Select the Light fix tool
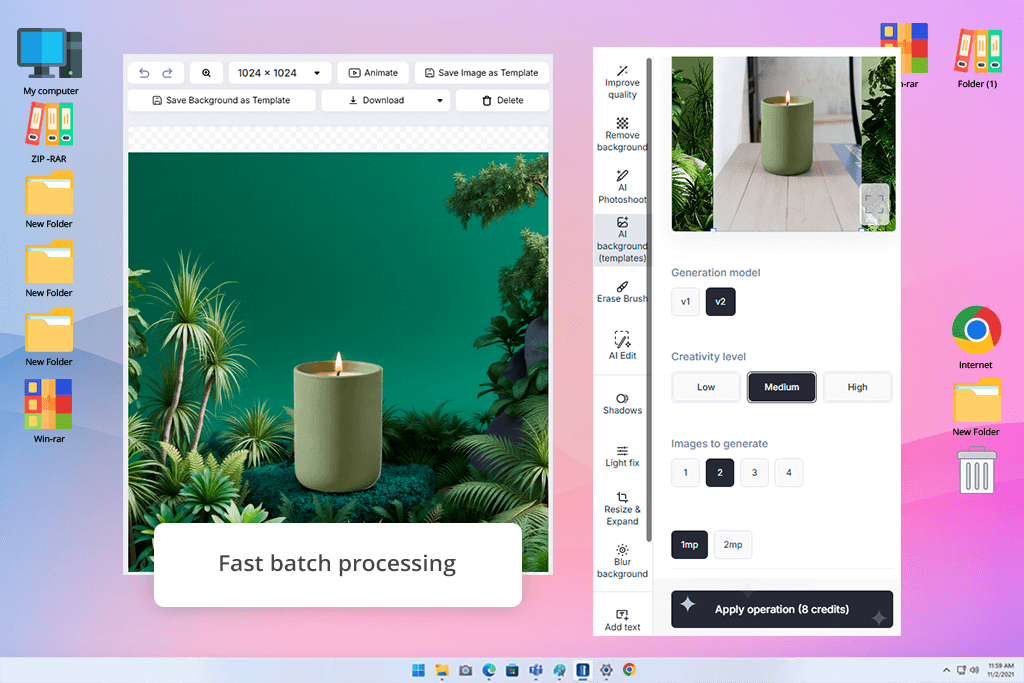The height and width of the screenshot is (683, 1024). 622,456
